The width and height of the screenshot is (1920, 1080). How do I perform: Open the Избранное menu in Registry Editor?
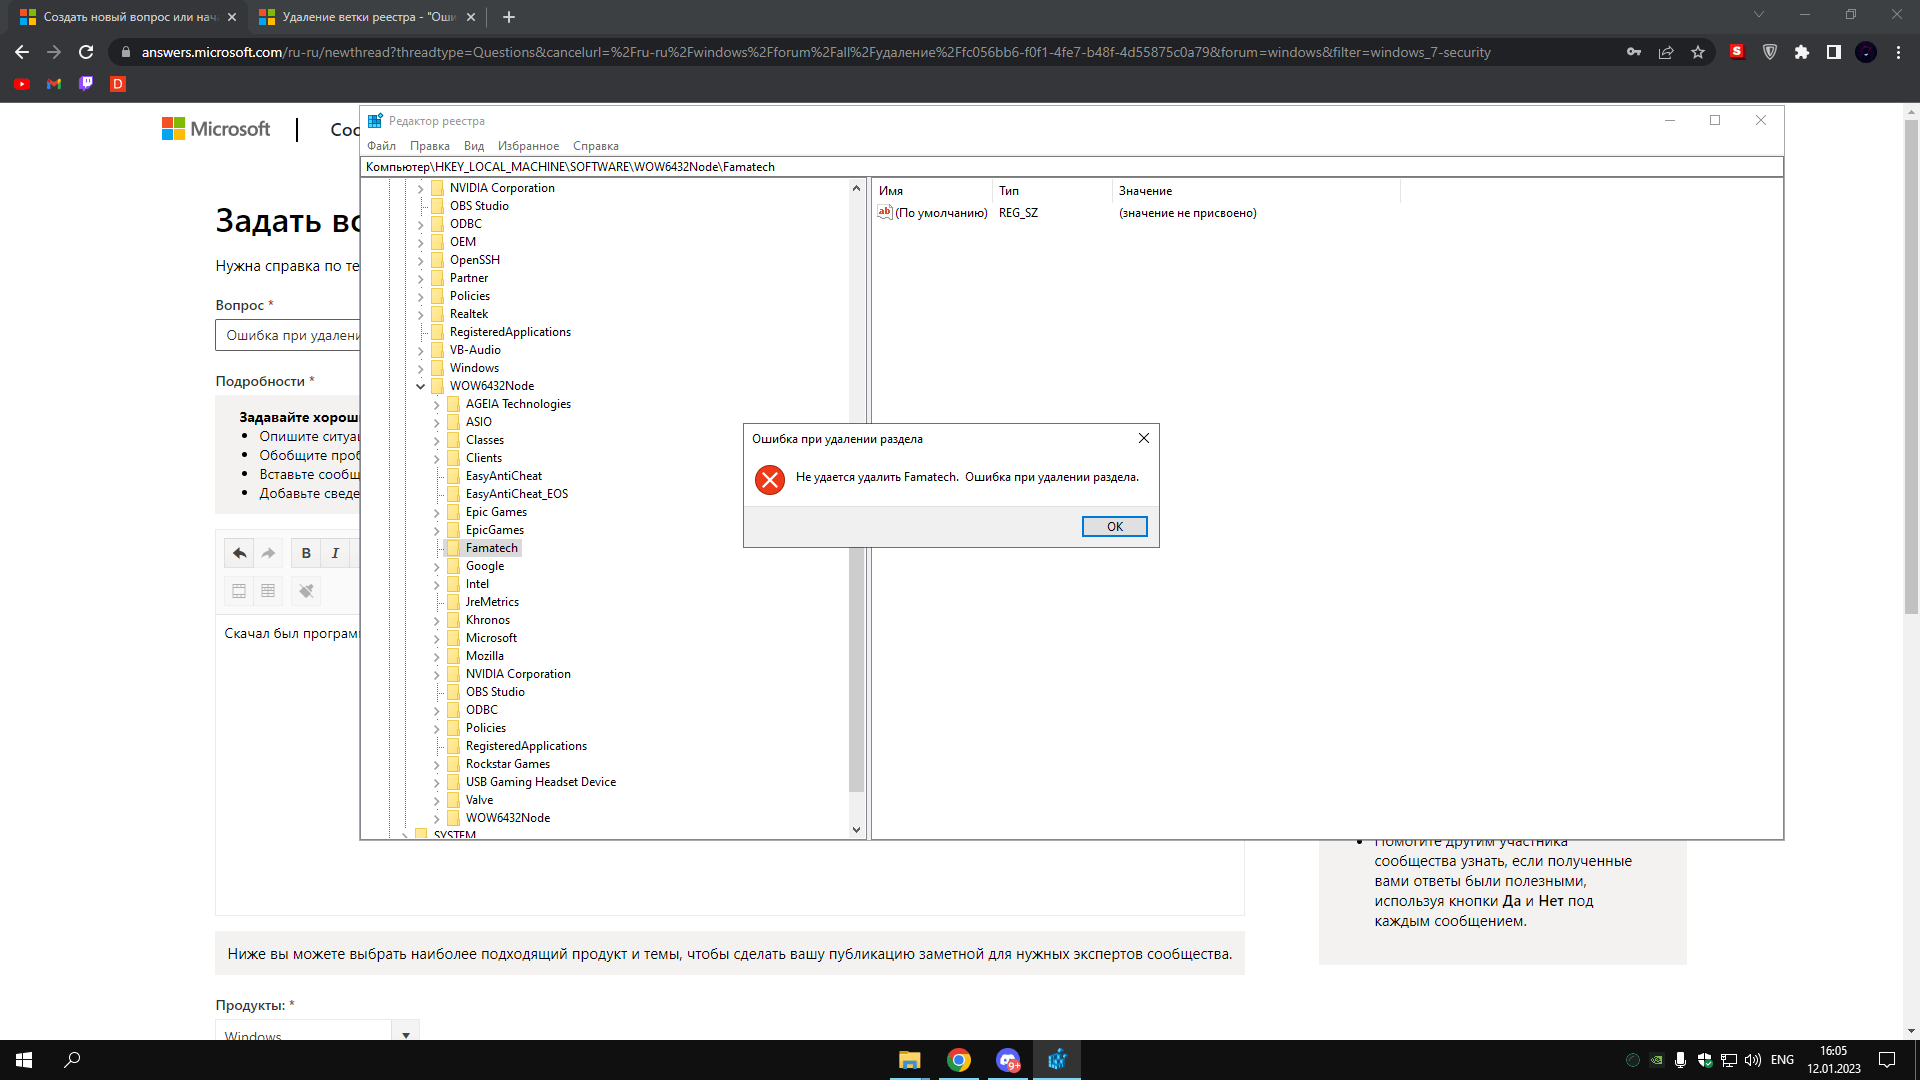coord(528,146)
